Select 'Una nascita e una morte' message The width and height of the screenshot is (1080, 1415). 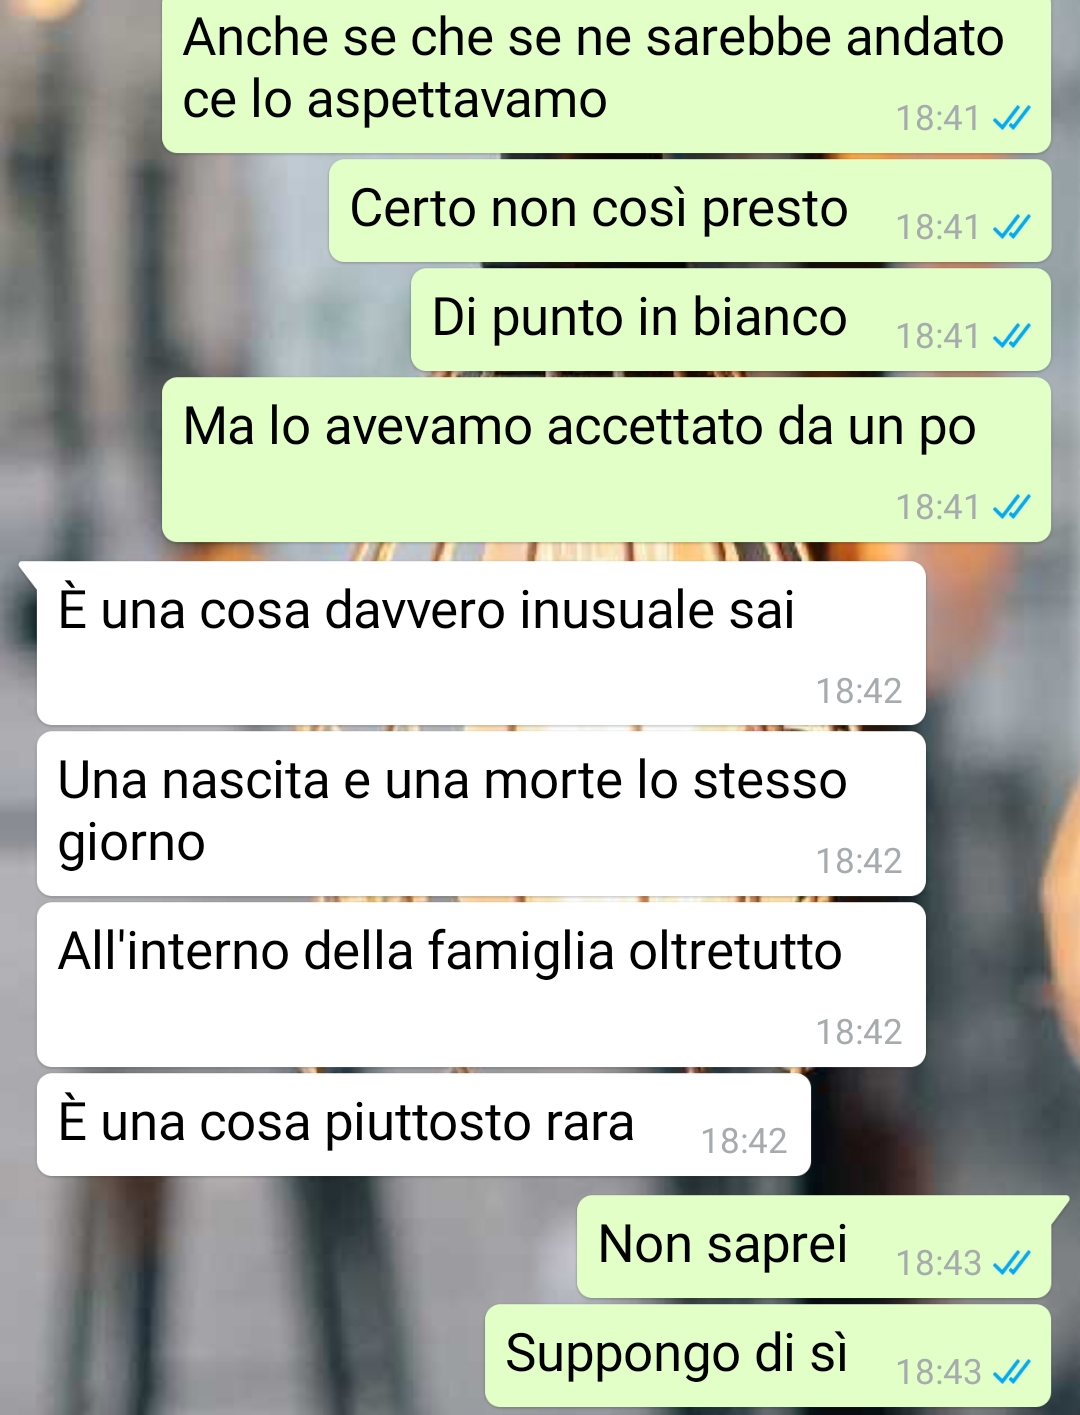tap(481, 814)
